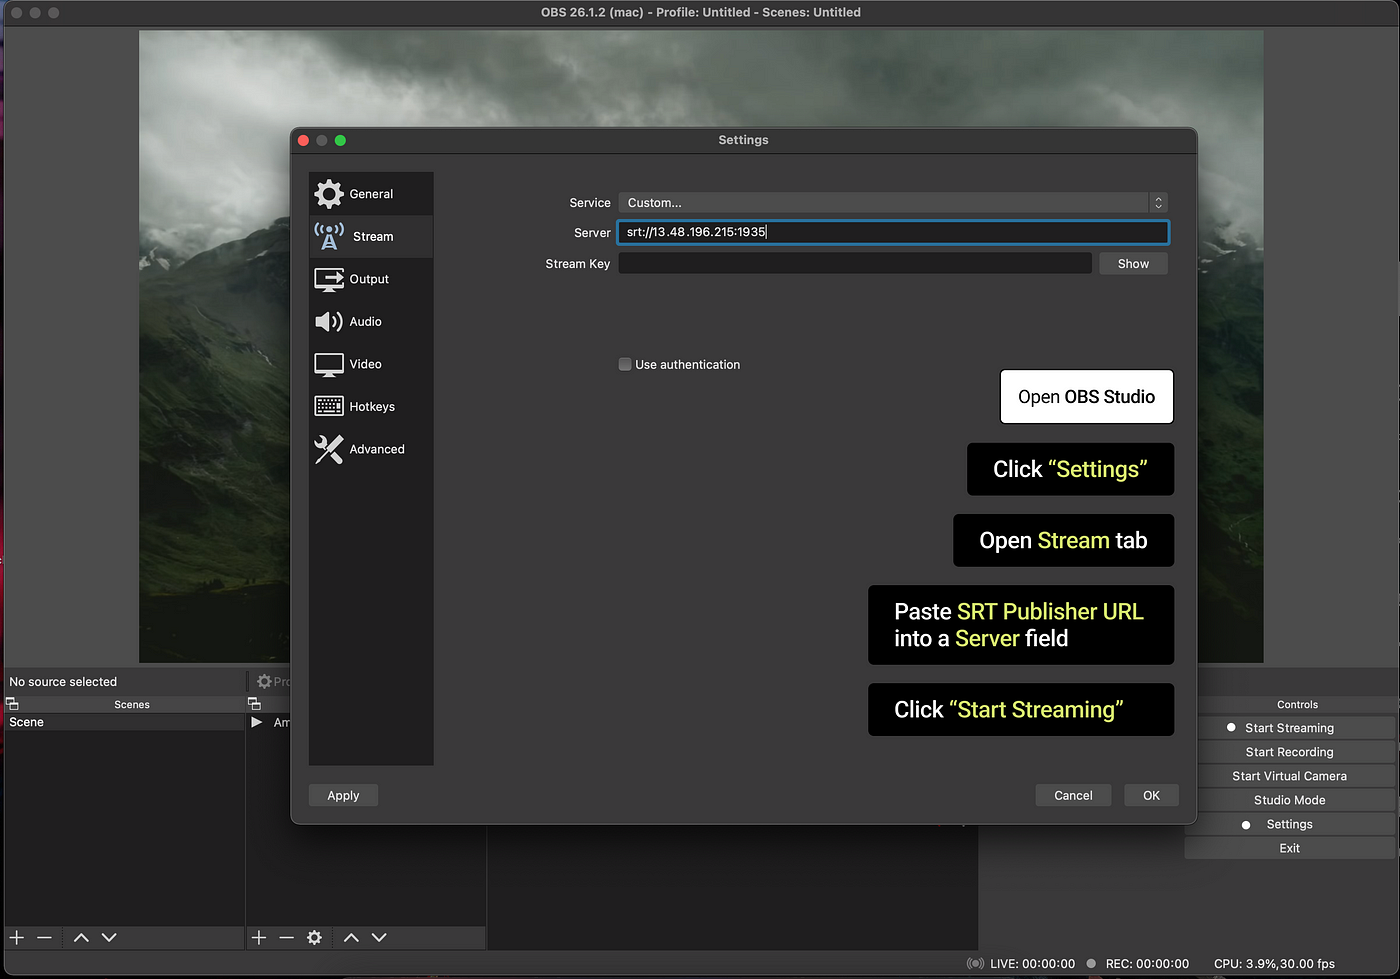The image size is (1400, 979).
Task: Click the Output label in settings sidebar
Action: [369, 279]
